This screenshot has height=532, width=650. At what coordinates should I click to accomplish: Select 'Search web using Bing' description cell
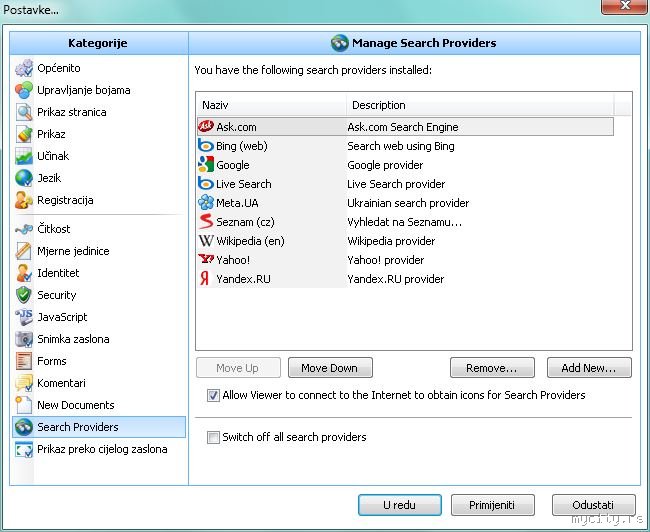[401, 146]
